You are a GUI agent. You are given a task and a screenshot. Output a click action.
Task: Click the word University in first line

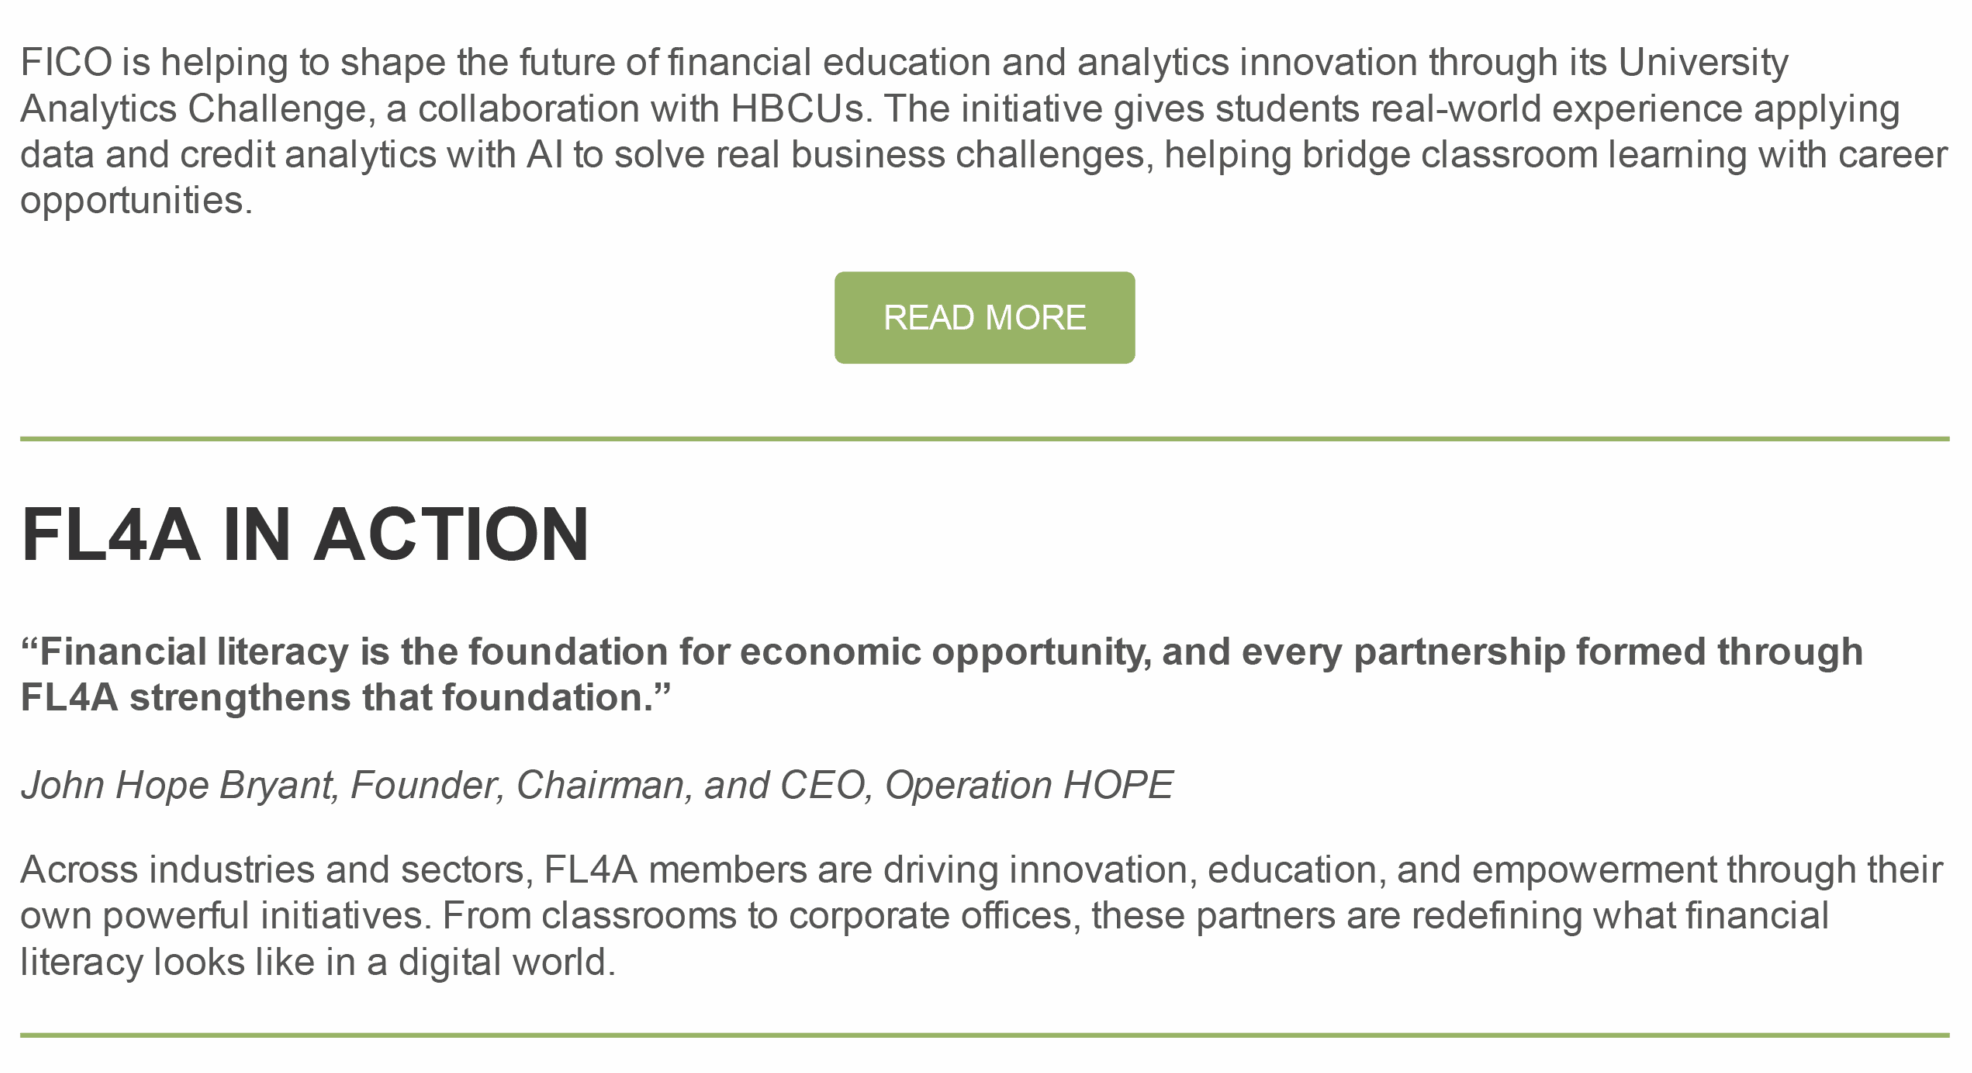pyautogui.click(x=1703, y=63)
